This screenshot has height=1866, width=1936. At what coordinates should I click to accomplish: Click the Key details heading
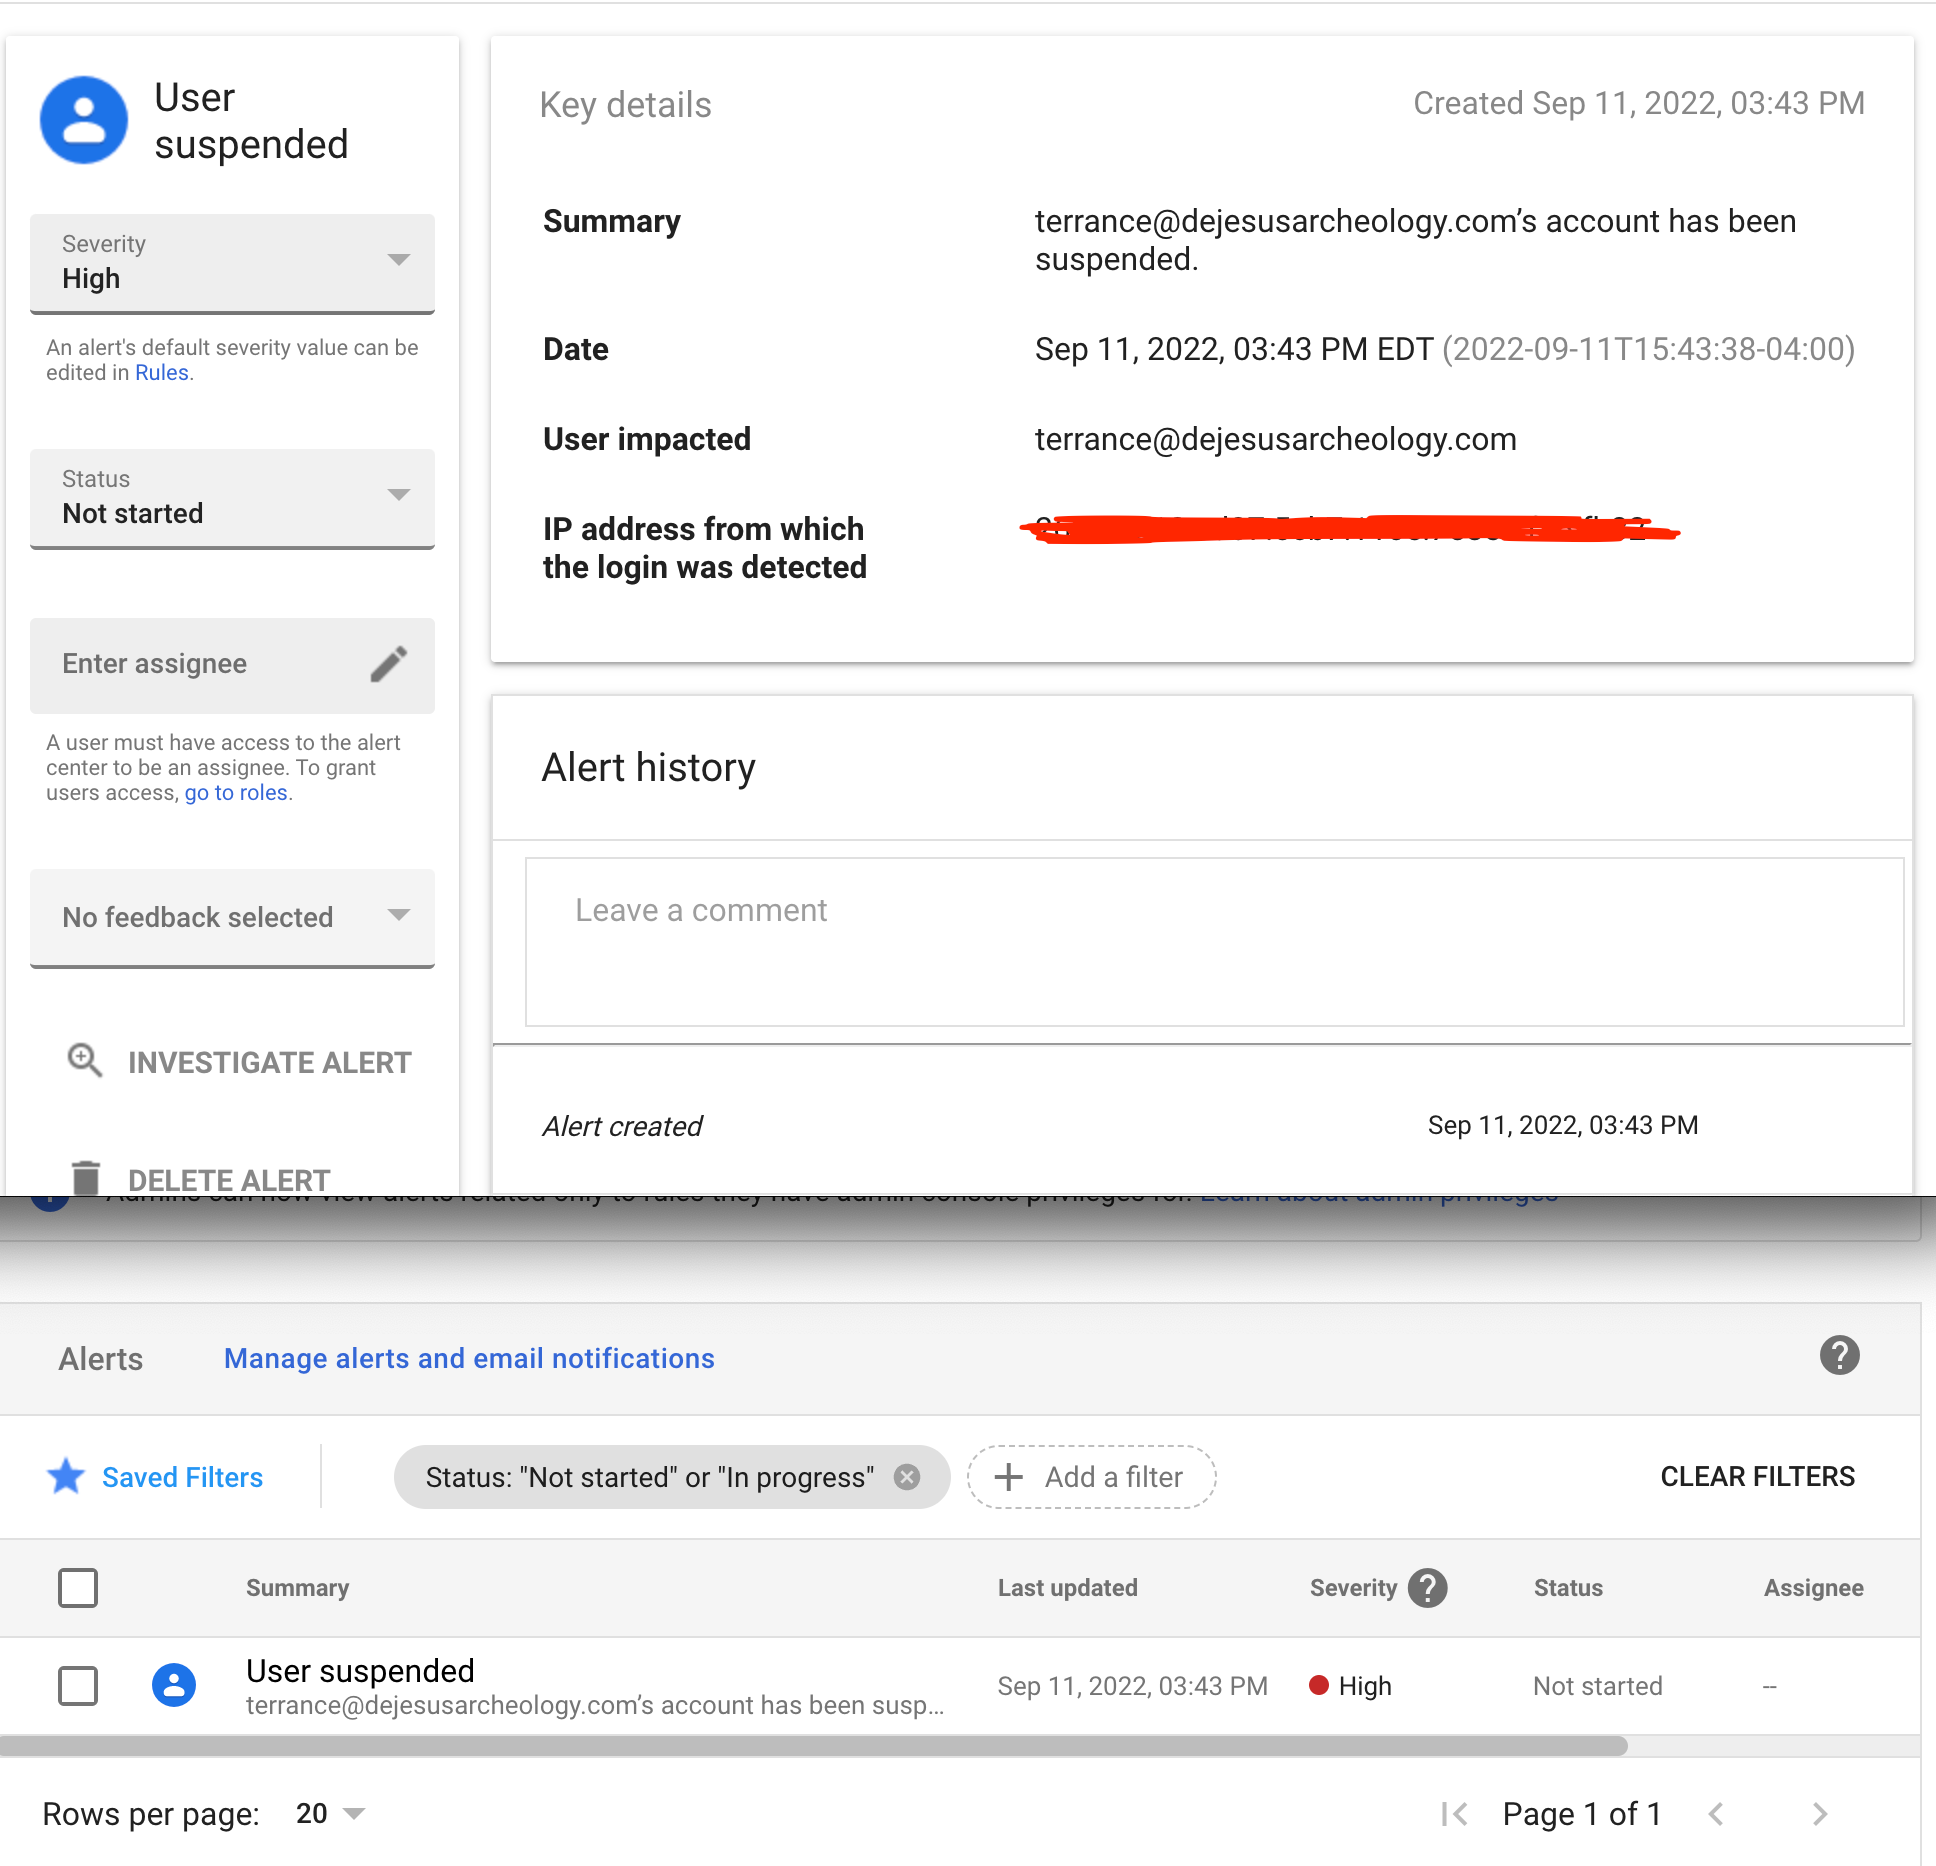tap(625, 105)
